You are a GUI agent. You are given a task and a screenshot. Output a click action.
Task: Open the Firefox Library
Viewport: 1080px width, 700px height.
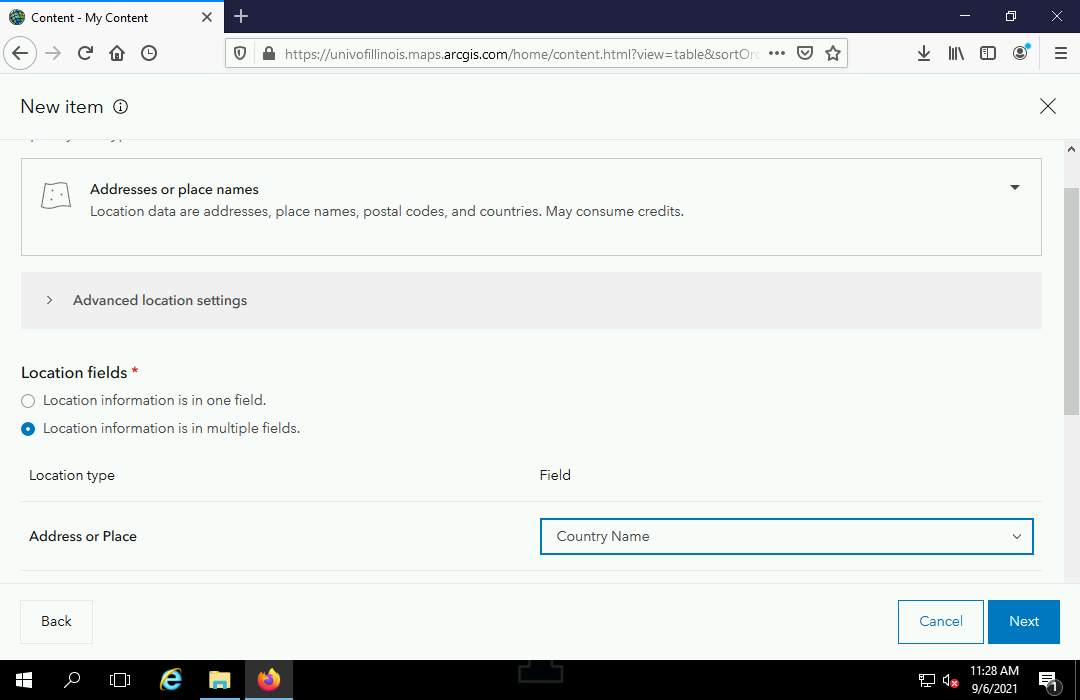(x=956, y=52)
